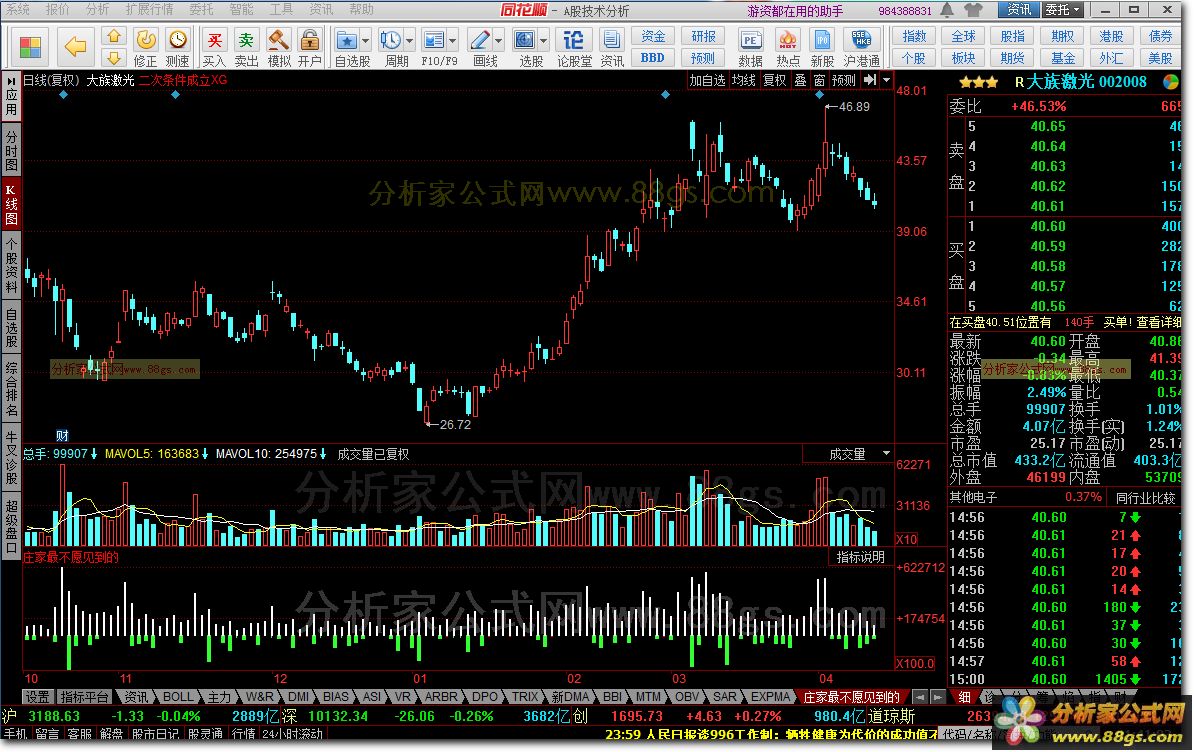
Task: Click the notification bell icon
Action: coord(947,10)
